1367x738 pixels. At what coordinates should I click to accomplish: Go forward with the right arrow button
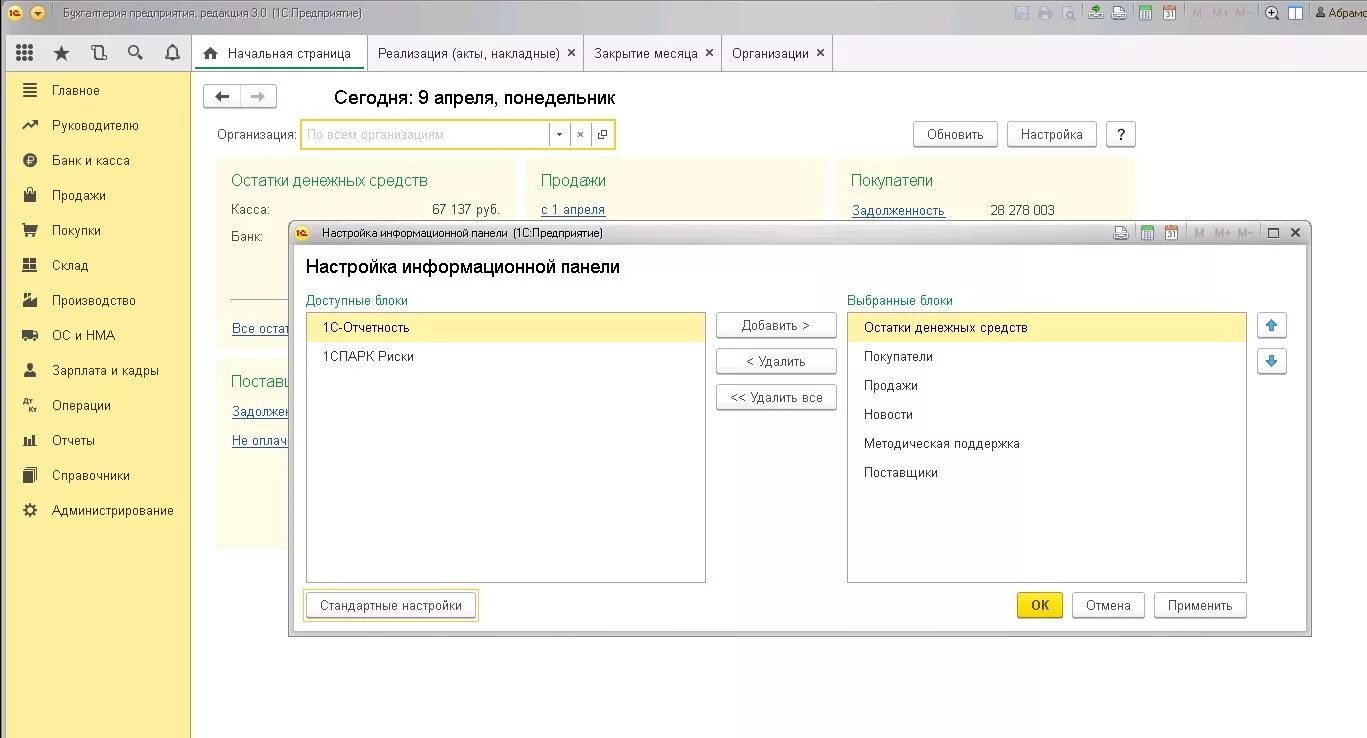tap(258, 97)
